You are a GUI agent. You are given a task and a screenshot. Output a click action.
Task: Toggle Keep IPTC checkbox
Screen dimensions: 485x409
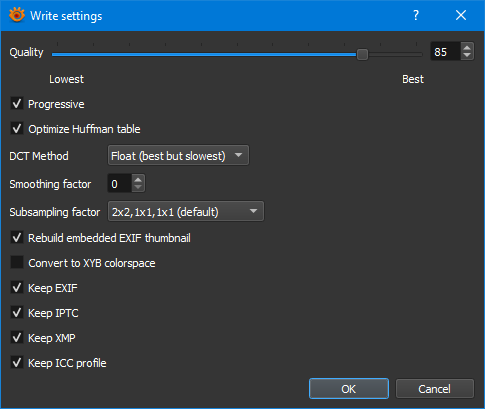tap(17, 313)
